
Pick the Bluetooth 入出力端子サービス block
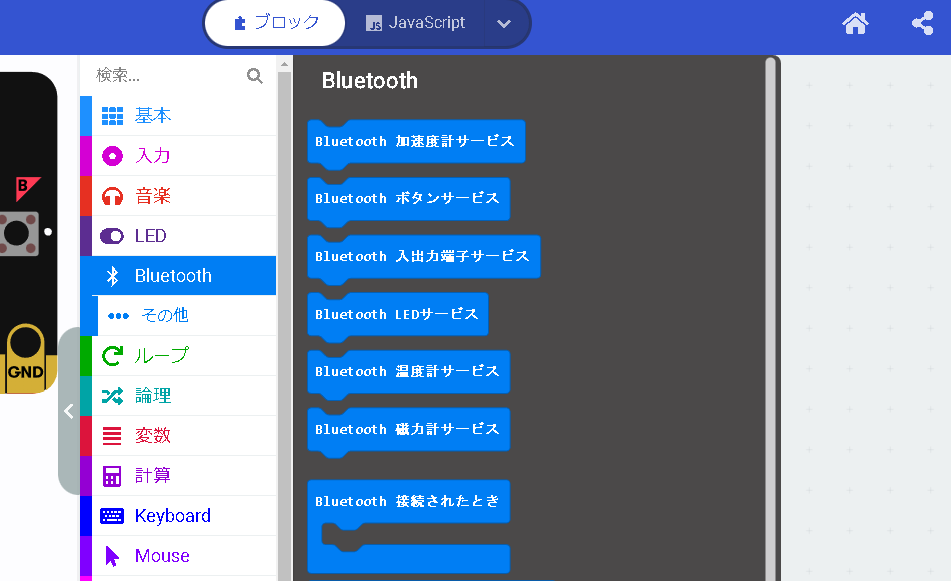point(423,257)
